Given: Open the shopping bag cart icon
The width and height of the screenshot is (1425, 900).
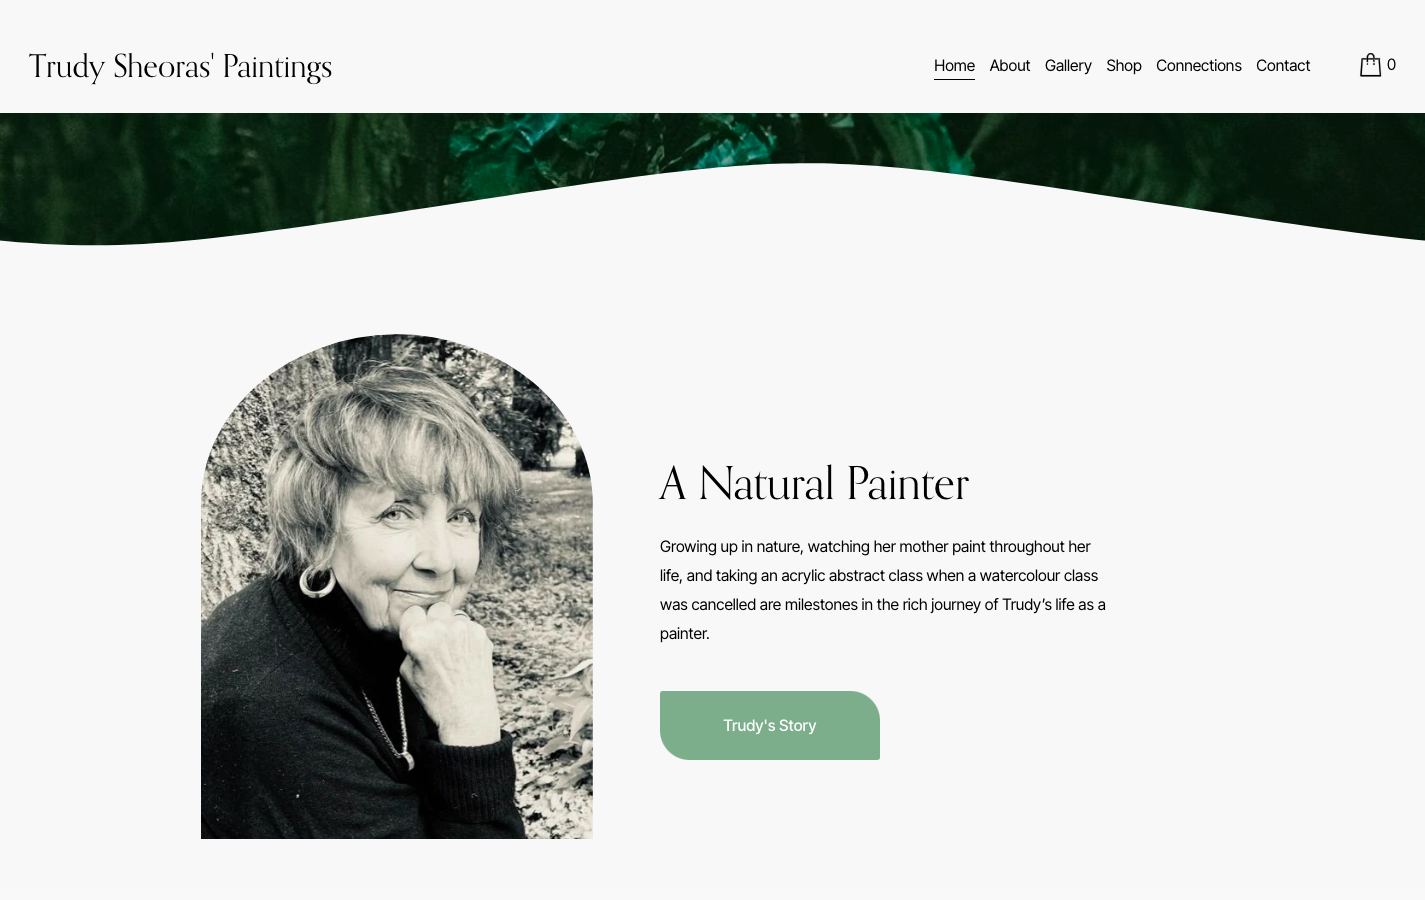Looking at the screenshot, I should click(1370, 65).
